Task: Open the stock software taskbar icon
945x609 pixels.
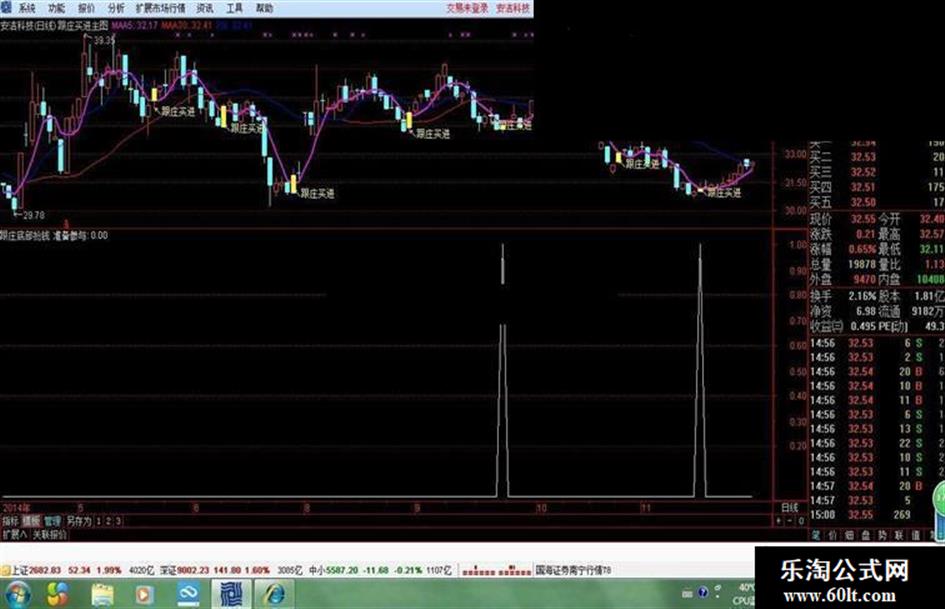Action: [231, 595]
